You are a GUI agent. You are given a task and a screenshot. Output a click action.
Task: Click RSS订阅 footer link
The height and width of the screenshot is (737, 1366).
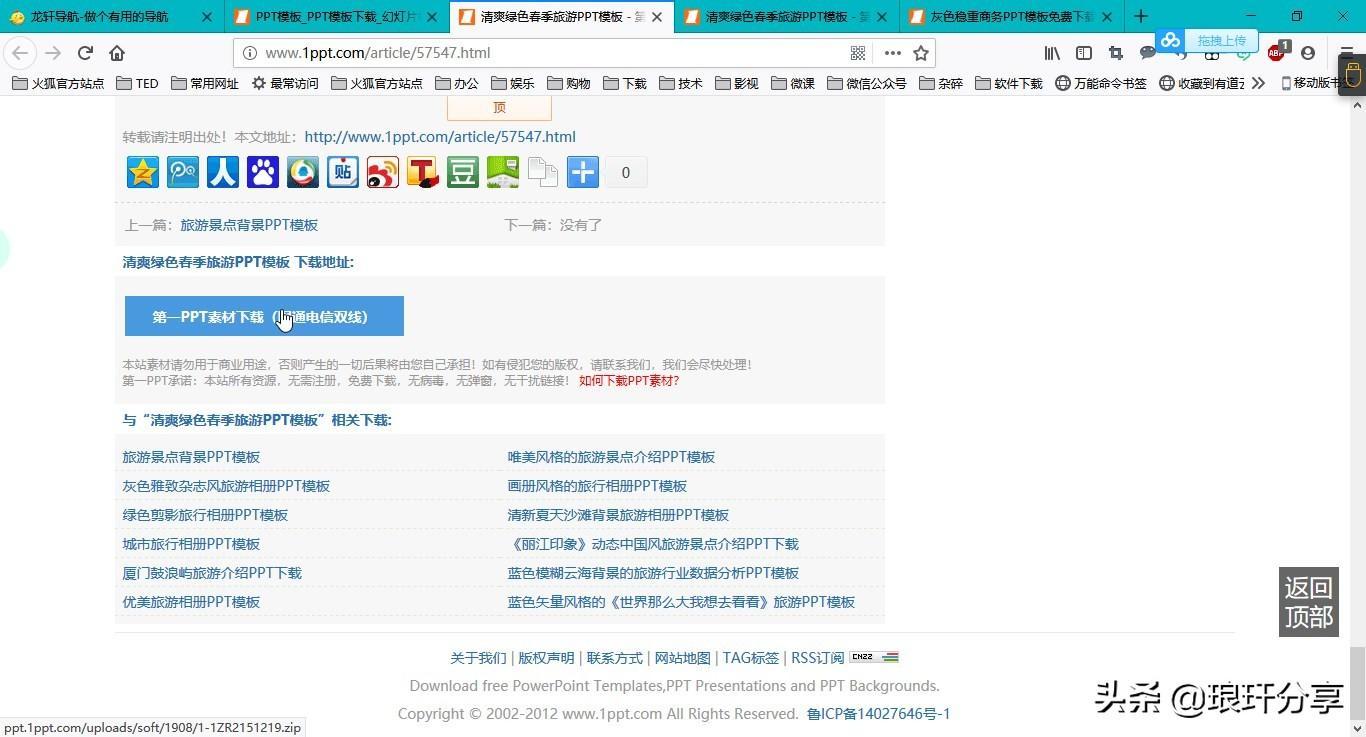tap(817, 658)
